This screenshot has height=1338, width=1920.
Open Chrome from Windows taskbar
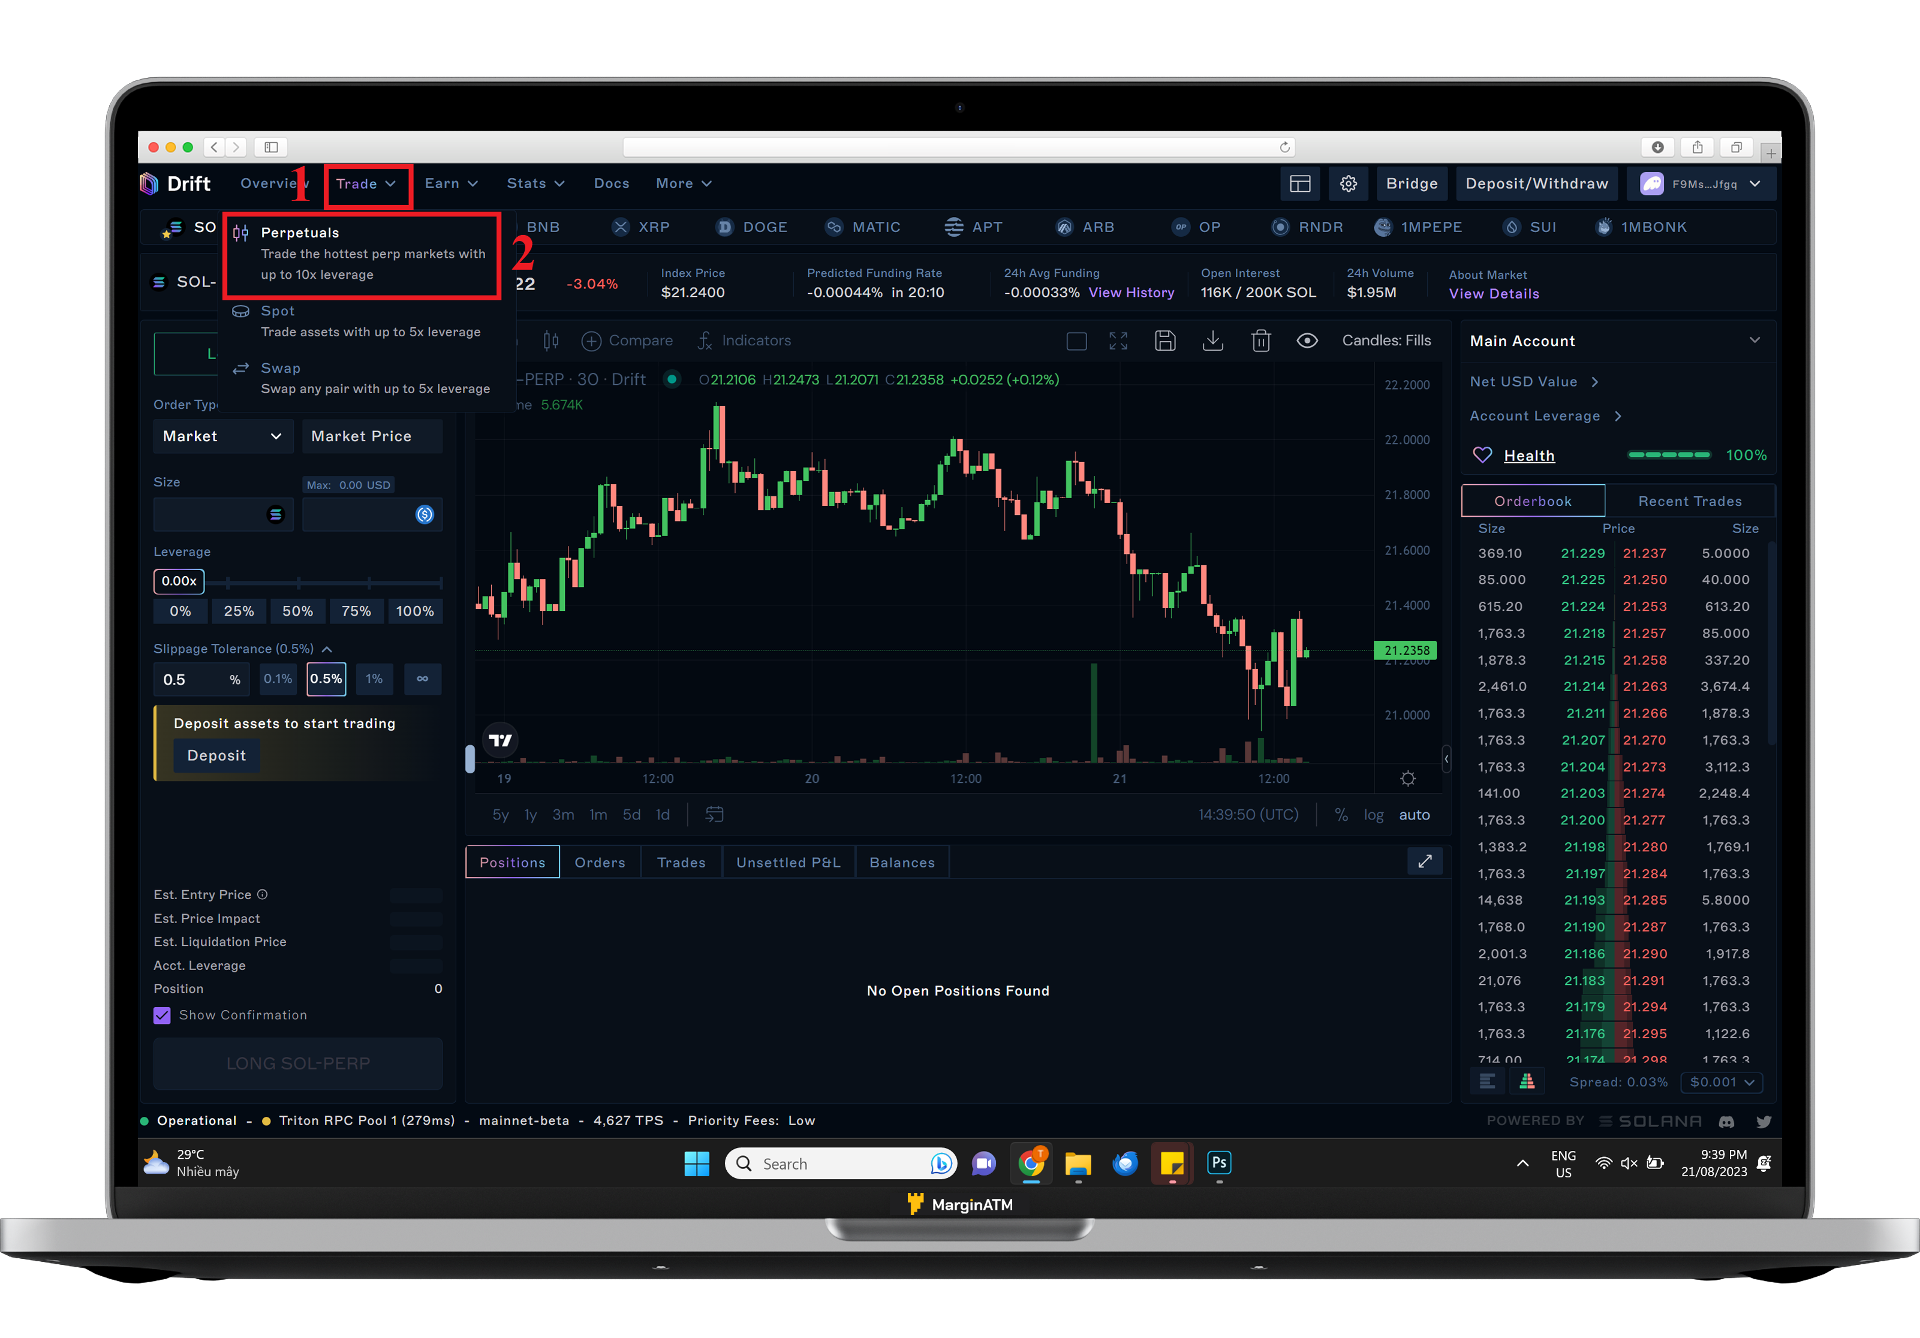[x=1031, y=1163]
